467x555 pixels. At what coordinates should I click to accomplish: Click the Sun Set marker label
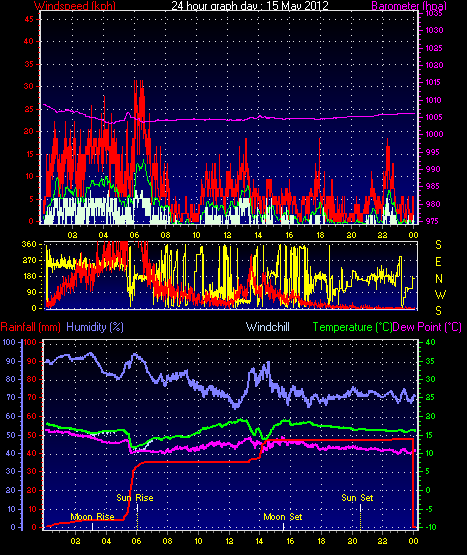[x=357, y=498]
